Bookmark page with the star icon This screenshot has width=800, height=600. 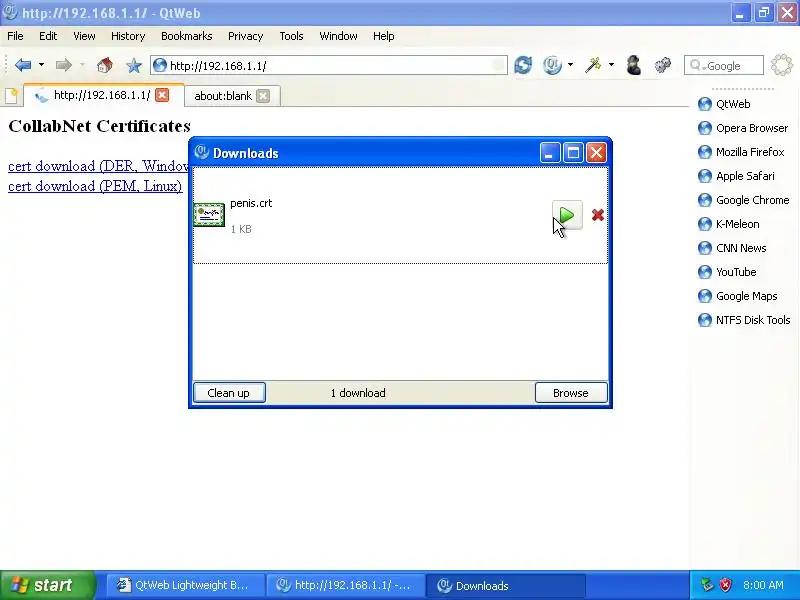point(134,65)
